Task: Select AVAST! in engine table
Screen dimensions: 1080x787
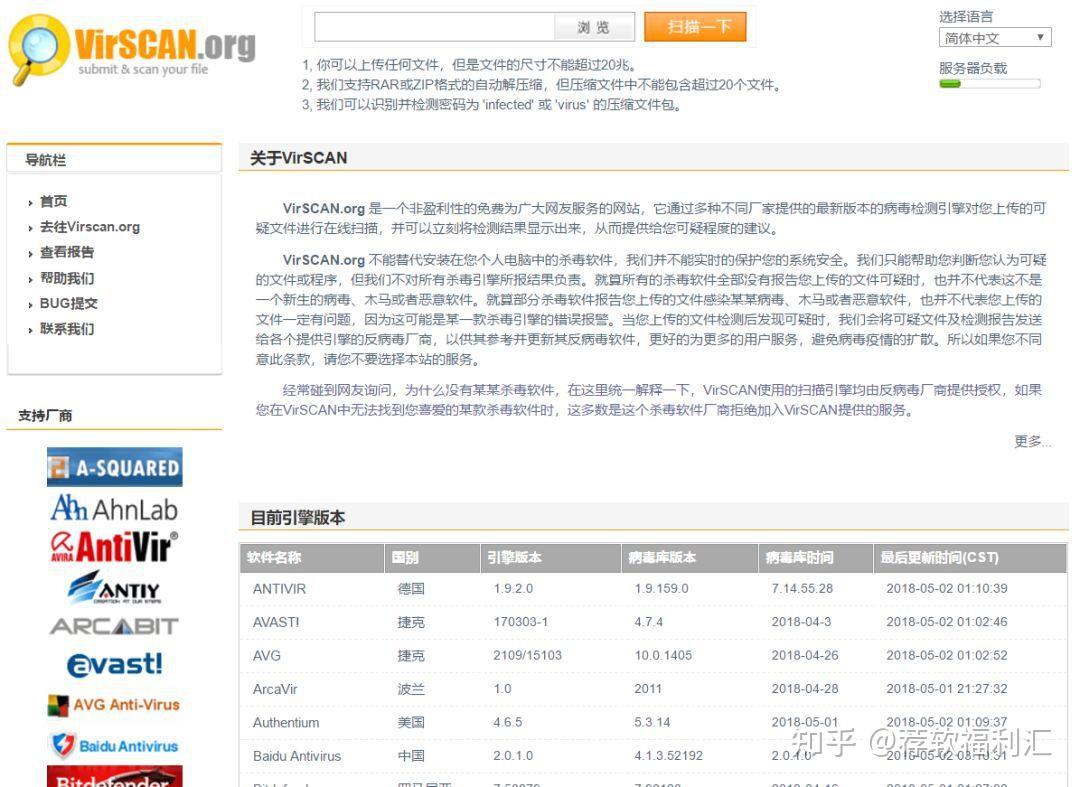Action: point(276,622)
